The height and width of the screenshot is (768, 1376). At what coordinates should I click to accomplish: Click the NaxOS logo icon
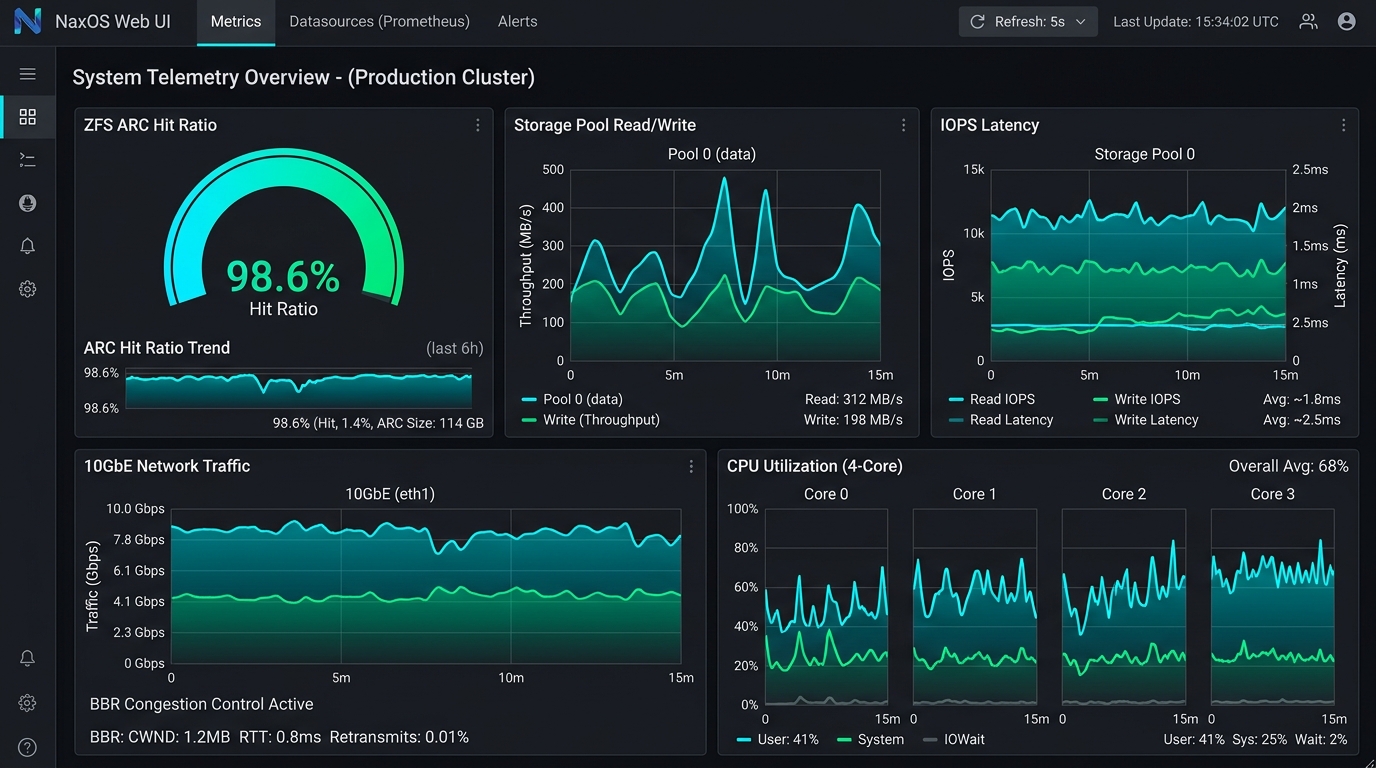[28, 21]
